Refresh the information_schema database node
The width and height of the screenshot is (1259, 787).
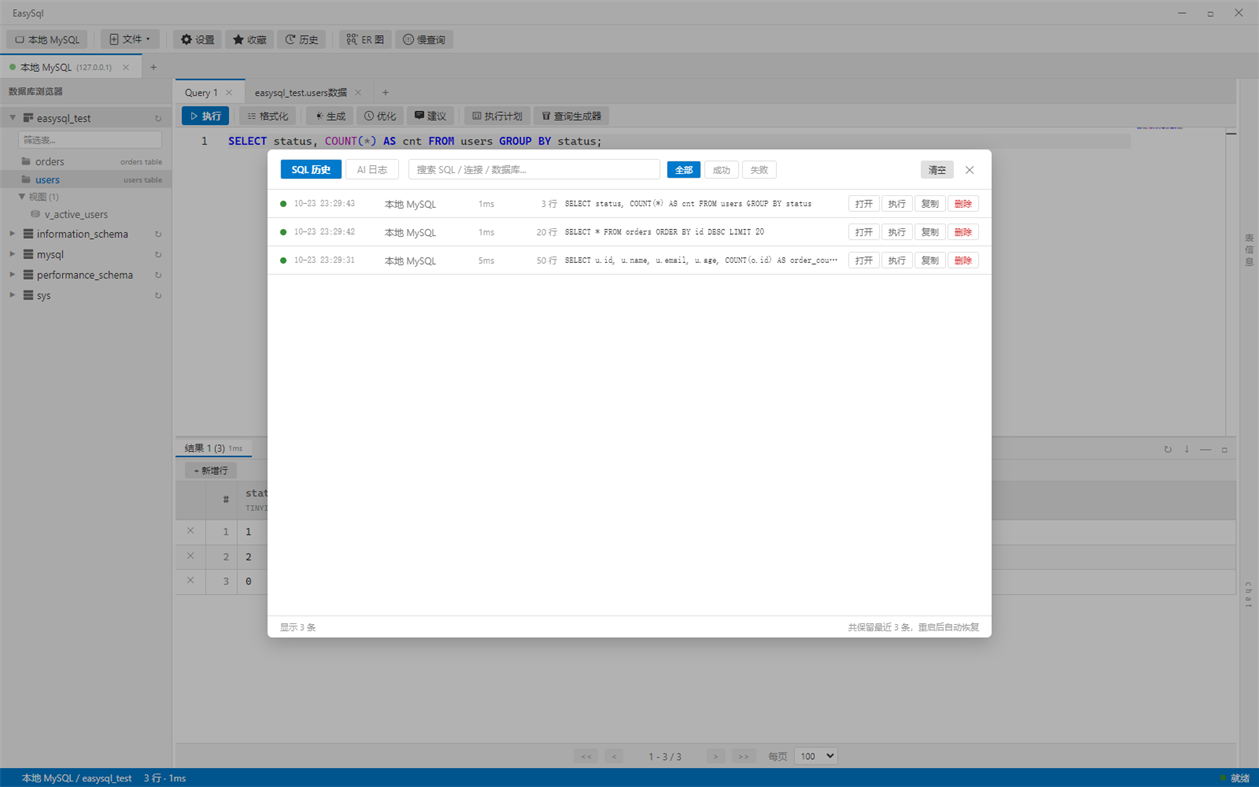(158, 234)
